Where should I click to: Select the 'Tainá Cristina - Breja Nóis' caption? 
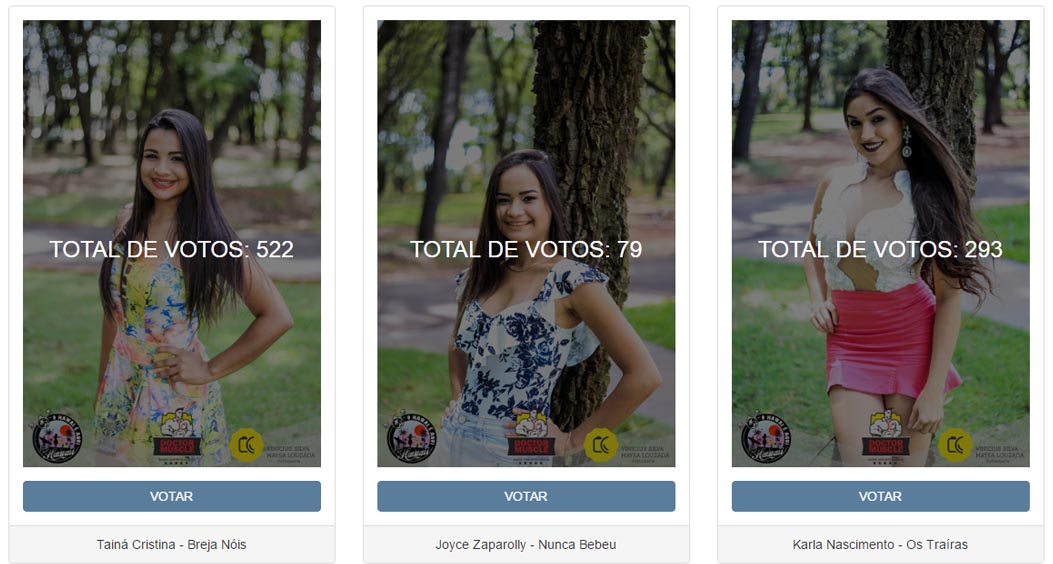pos(171,545)
